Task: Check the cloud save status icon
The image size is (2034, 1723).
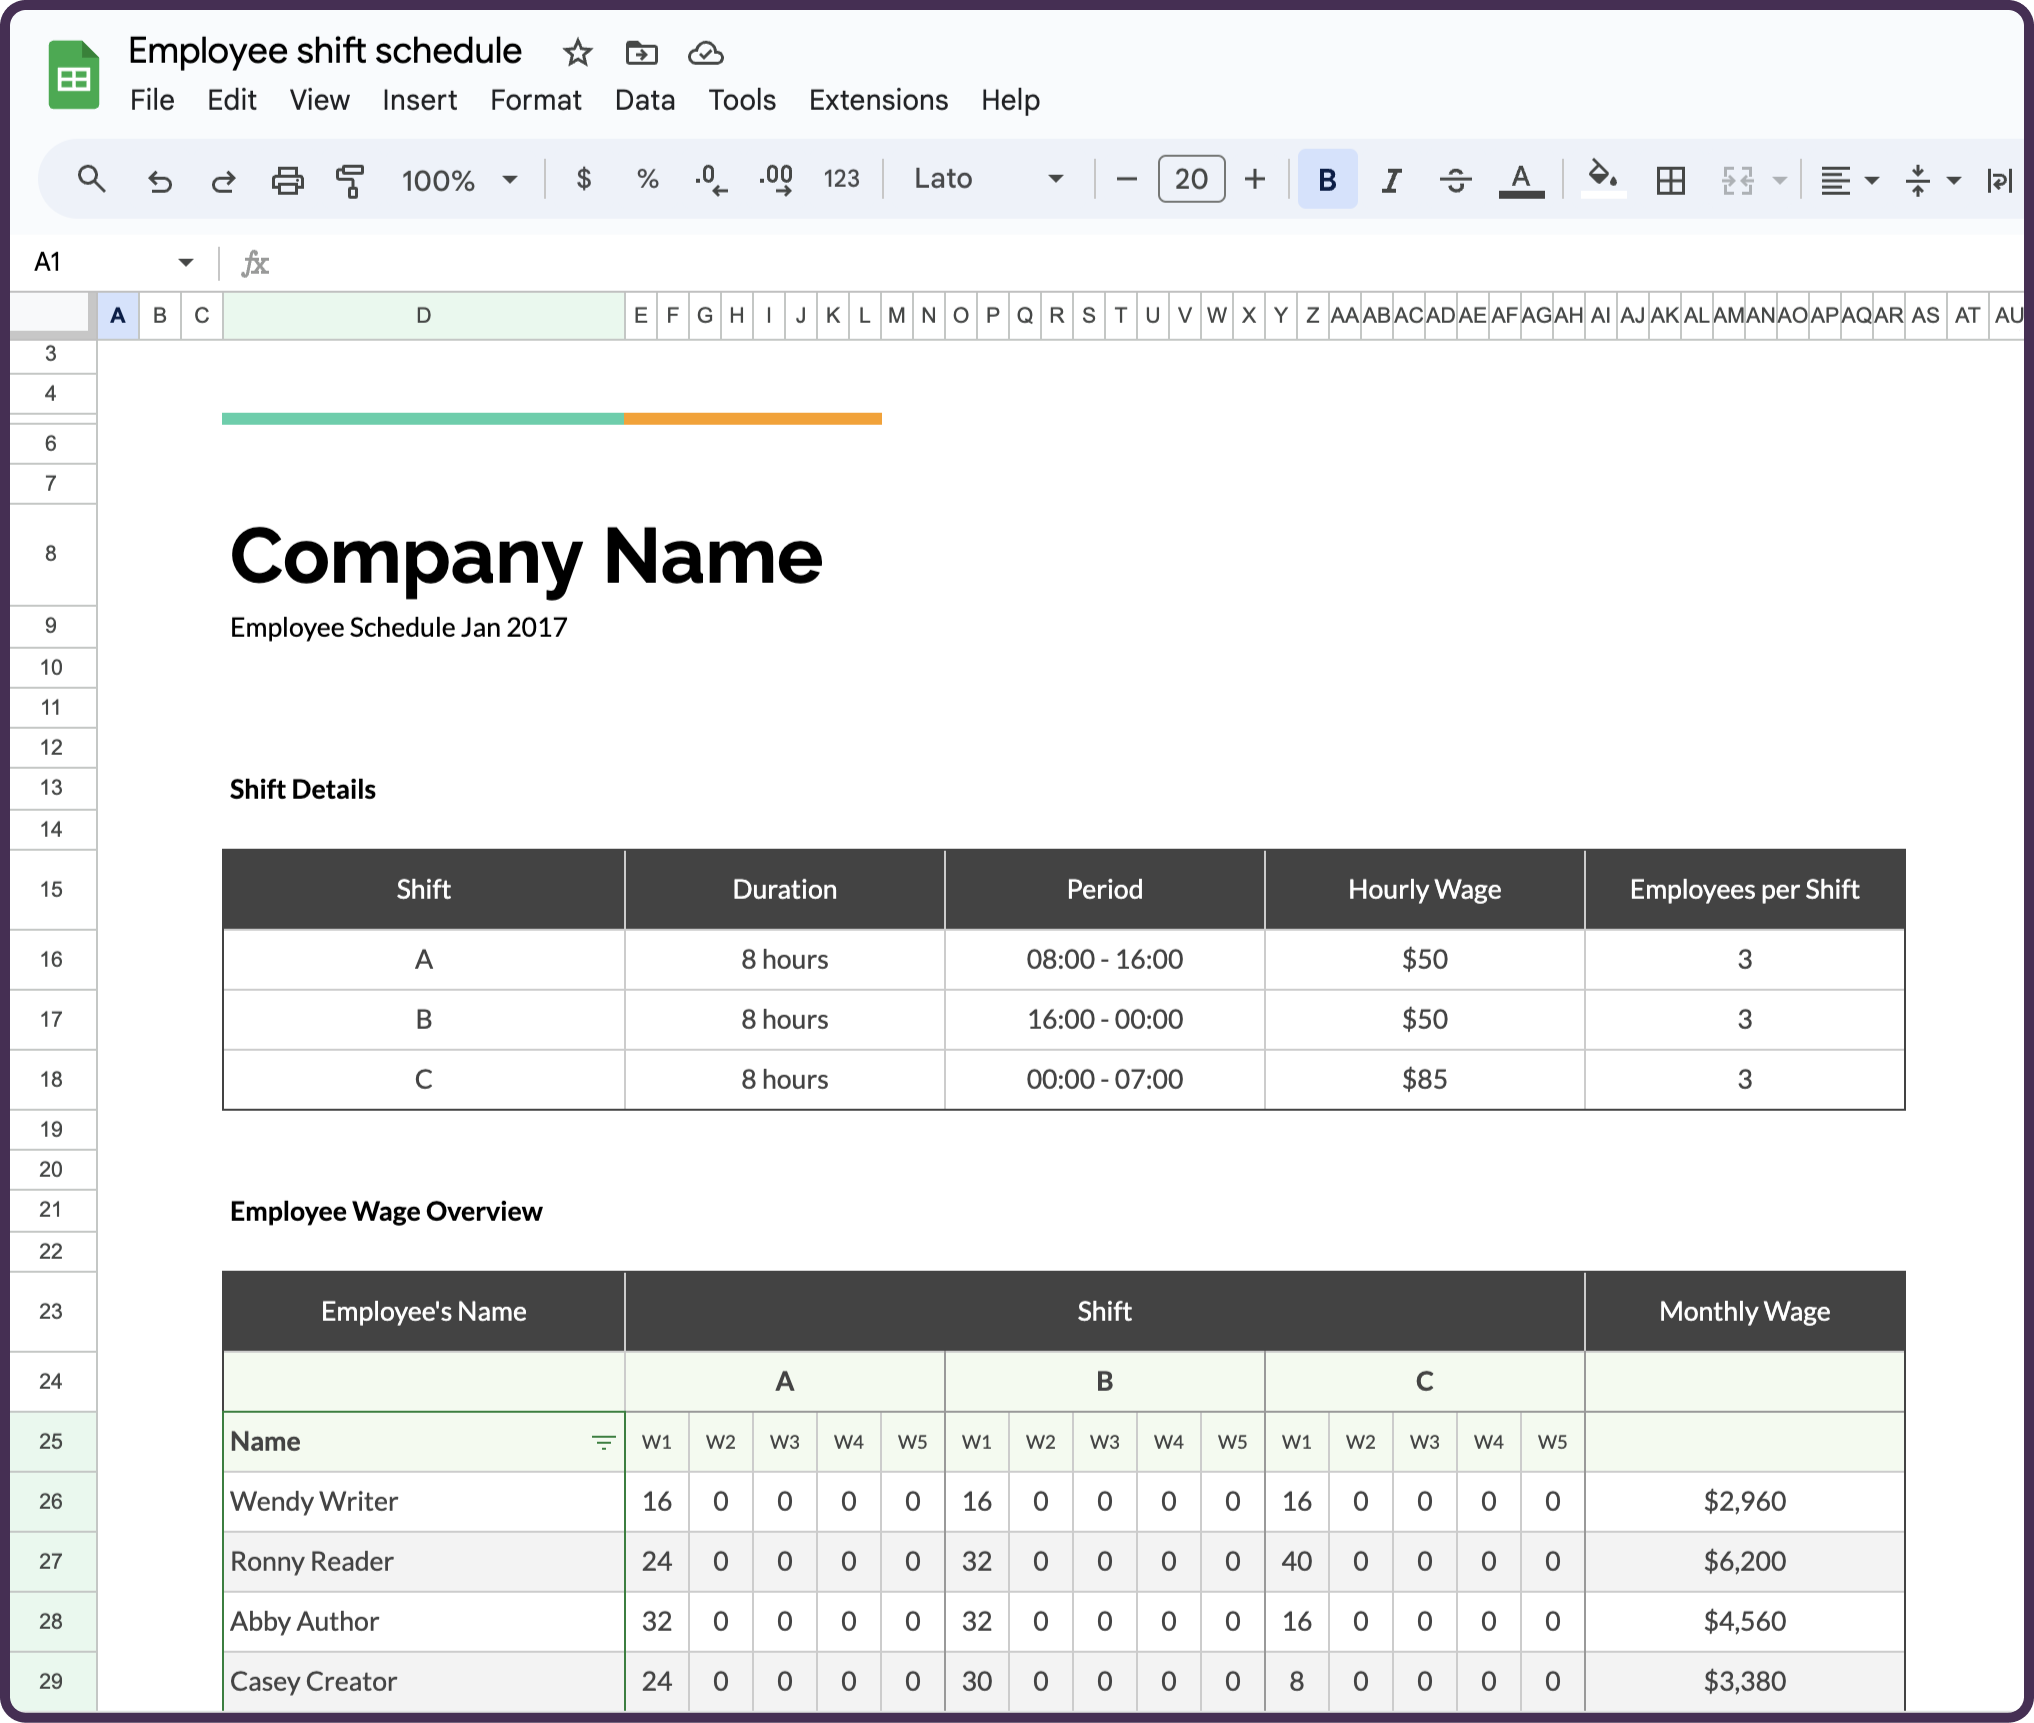Action: (705, 52)
